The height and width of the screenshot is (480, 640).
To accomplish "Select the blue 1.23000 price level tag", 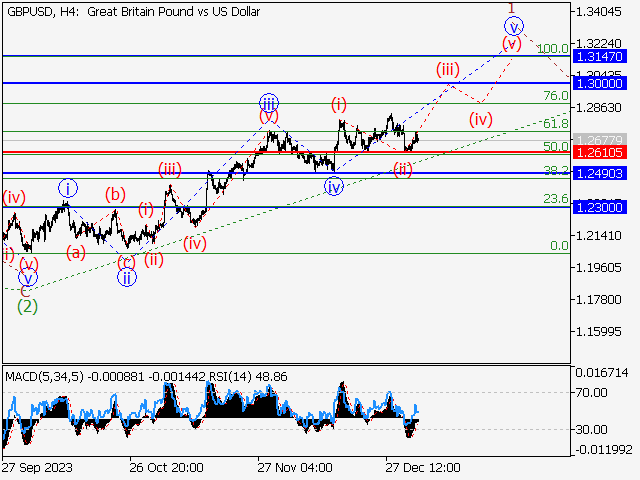I will [x=600, y=207].
